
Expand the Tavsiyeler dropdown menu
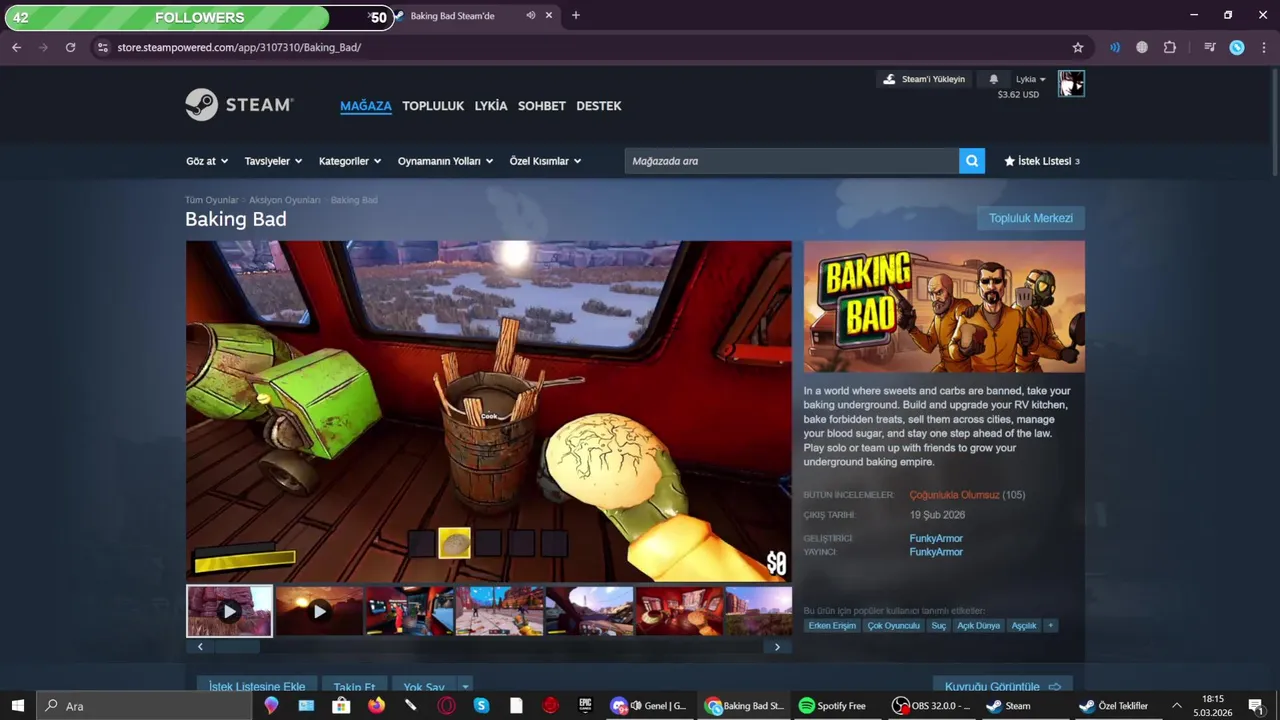coord(273,161)
